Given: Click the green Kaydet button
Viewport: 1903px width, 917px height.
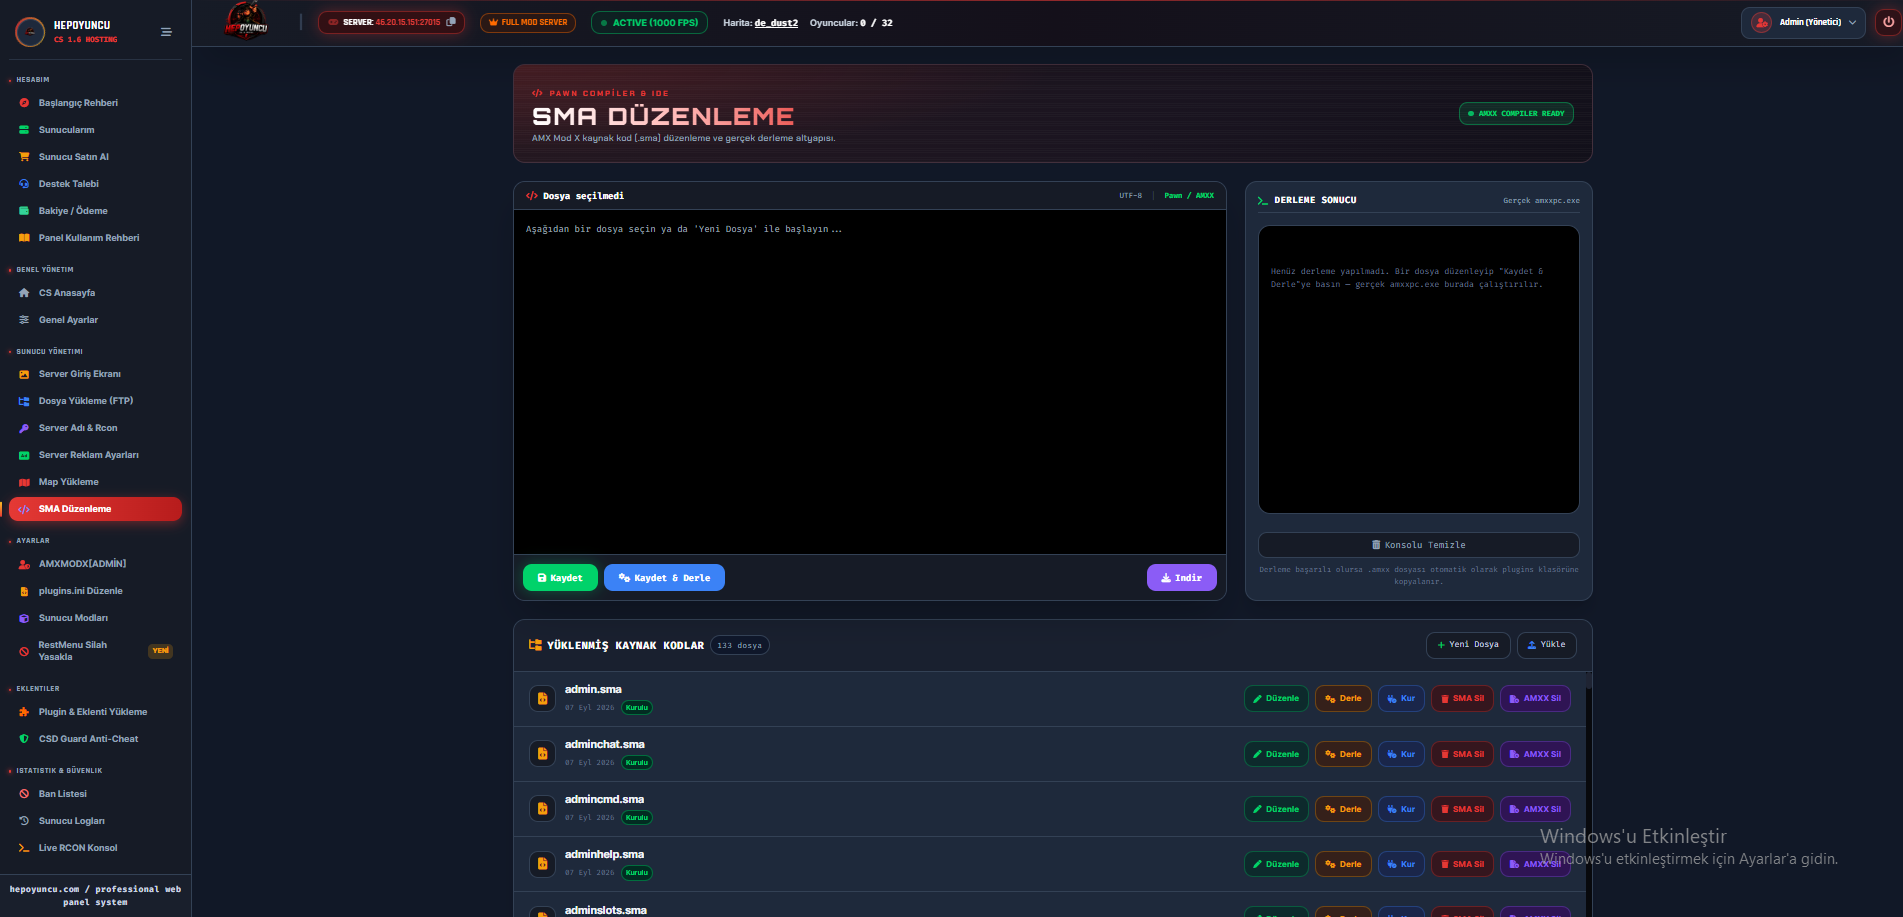Looking at the screenshot, I should tap(560, 578).
